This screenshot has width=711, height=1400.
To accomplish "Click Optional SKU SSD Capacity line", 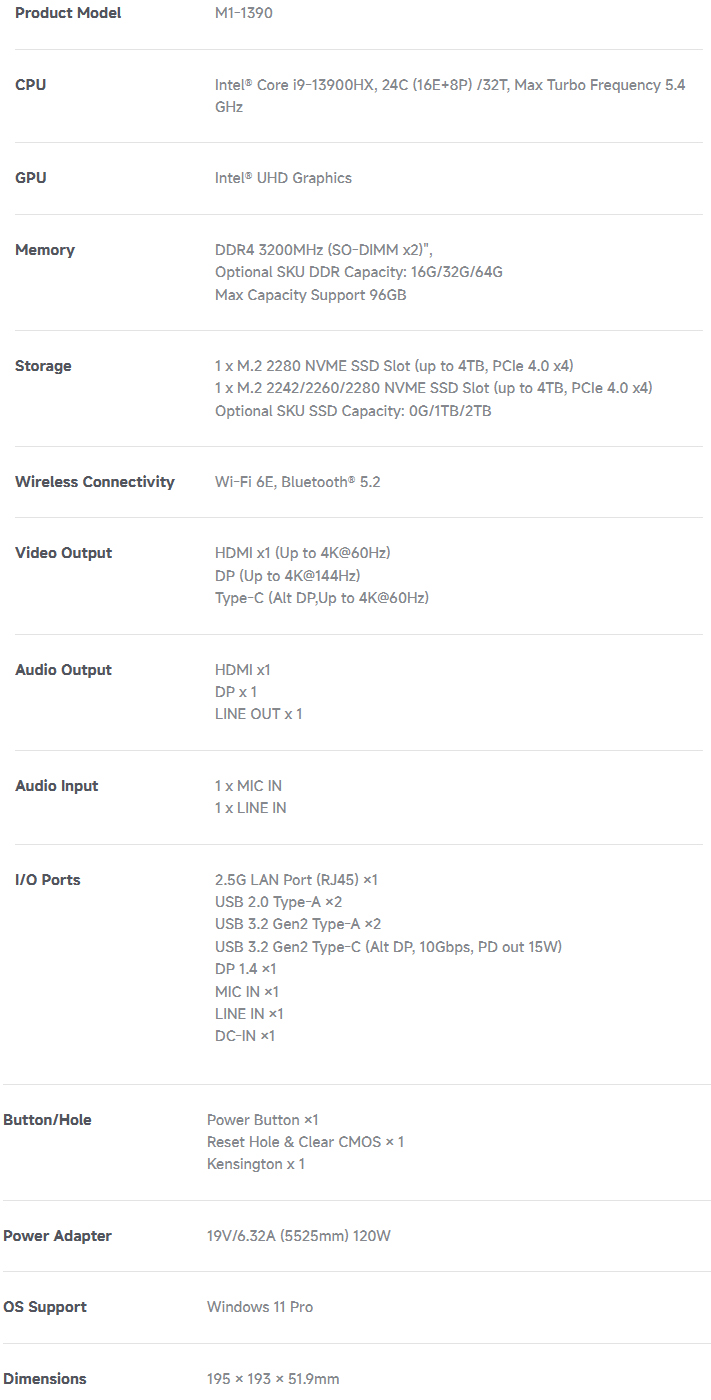I will click(353, 411).
